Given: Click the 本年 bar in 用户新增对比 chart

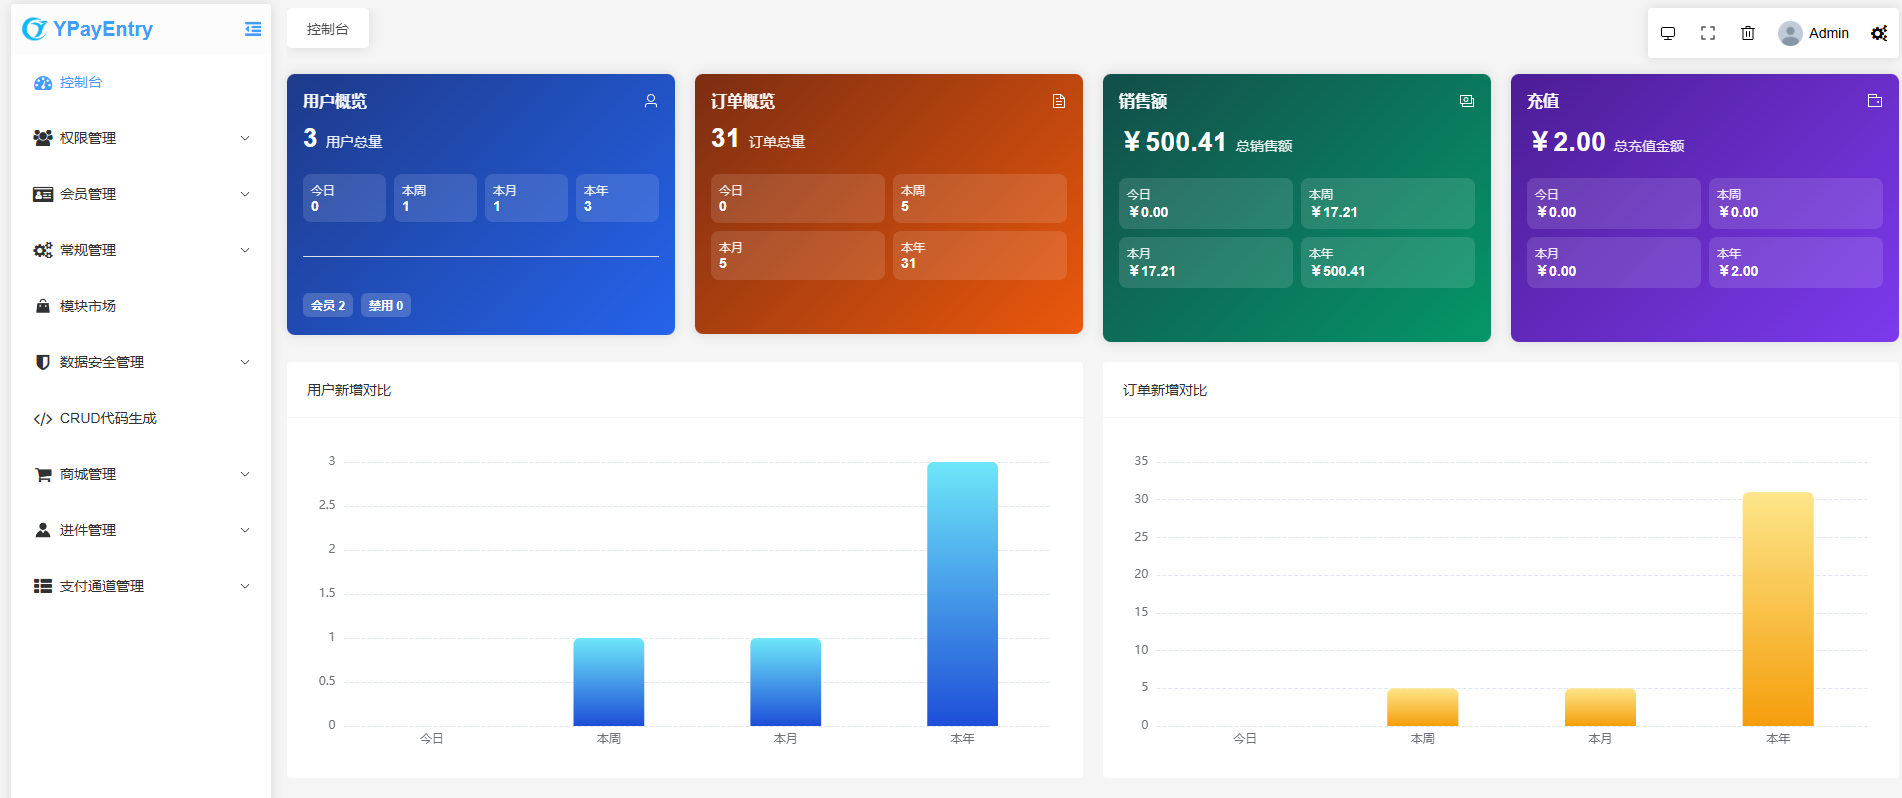Looking at the screenshot, I should pyautogui.click(x=962, y=593).
